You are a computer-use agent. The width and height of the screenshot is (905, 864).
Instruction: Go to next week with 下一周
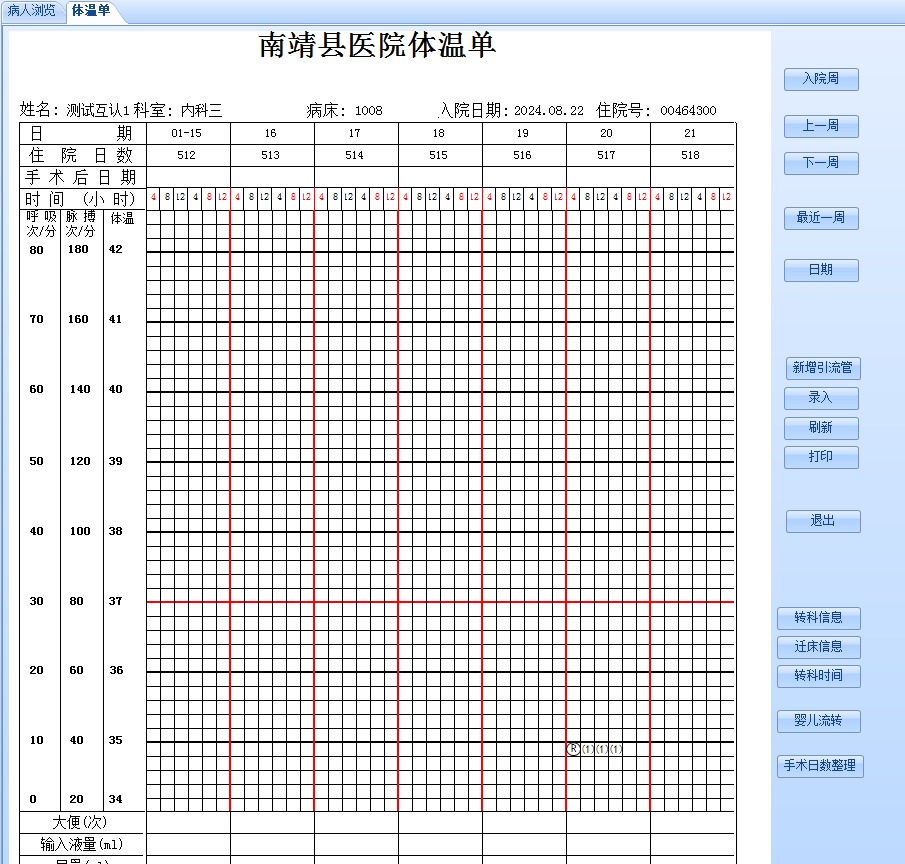tap(821, 163)
